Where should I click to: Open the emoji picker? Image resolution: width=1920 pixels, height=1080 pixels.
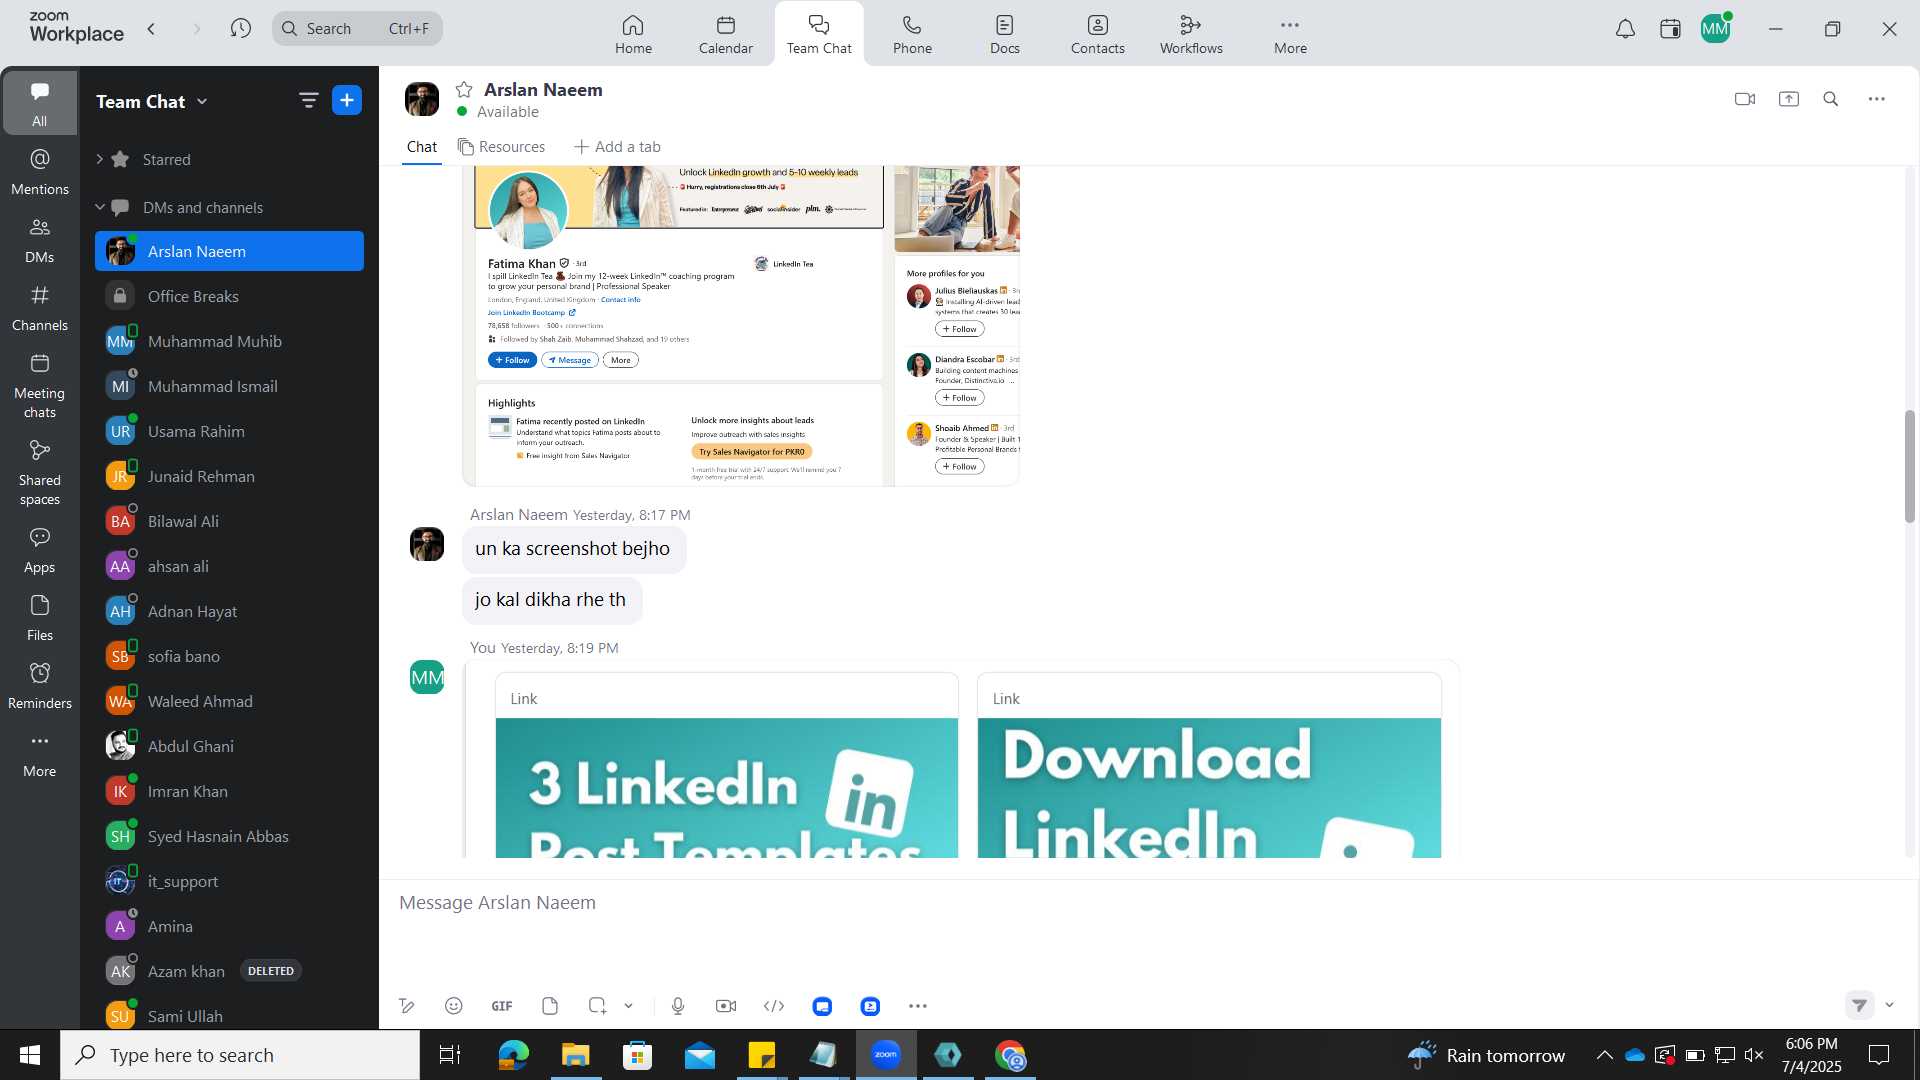454,1006
